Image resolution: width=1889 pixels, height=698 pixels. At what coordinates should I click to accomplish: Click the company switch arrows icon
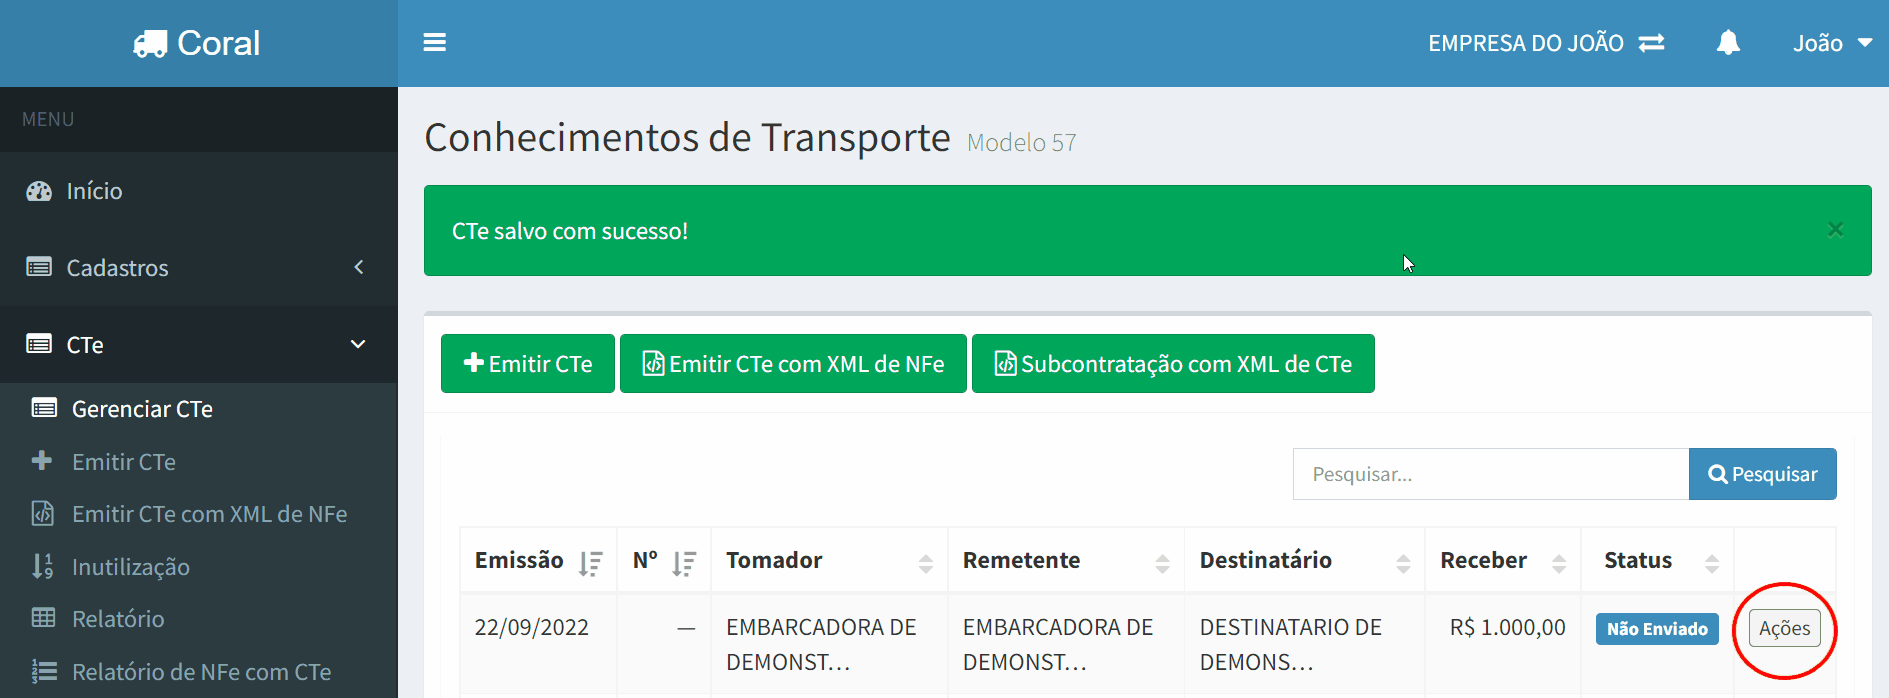click(1651, 43)
